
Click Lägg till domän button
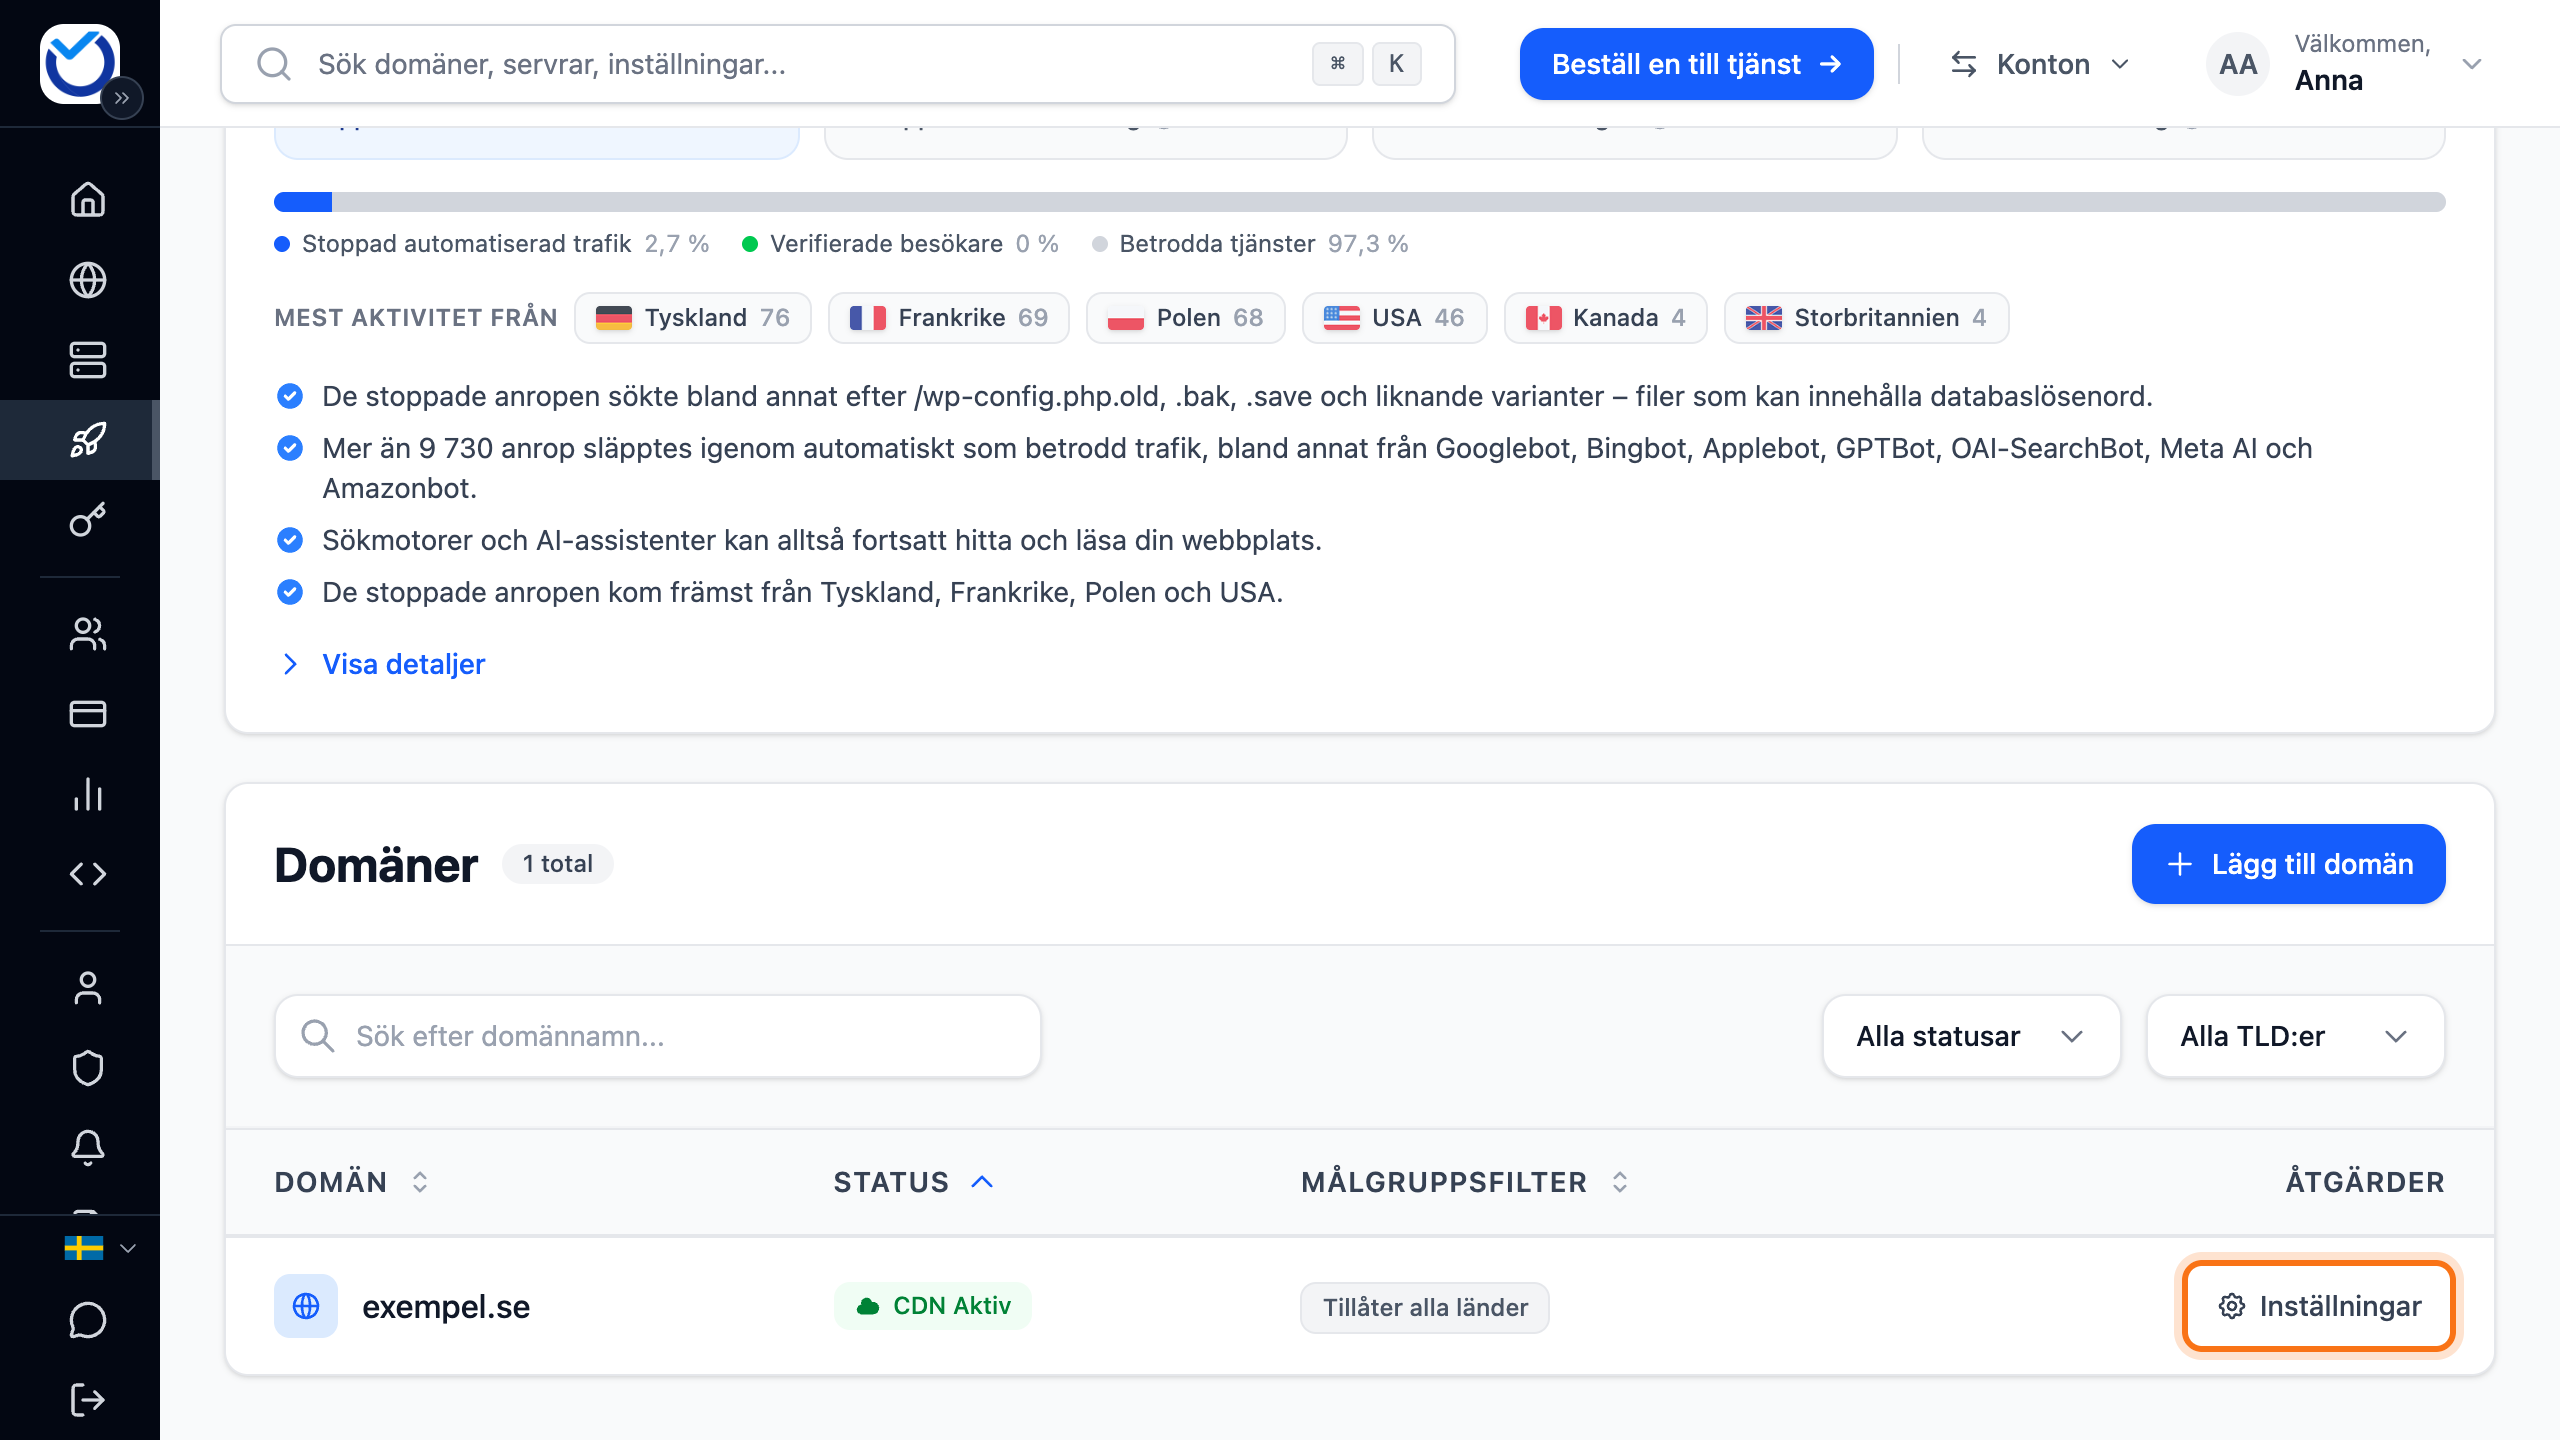[2288, 864]
